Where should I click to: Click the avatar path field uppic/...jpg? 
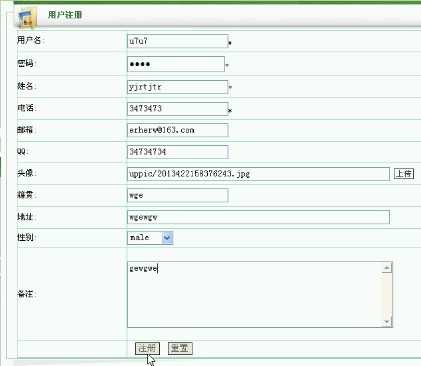click(x=258, y=174)
